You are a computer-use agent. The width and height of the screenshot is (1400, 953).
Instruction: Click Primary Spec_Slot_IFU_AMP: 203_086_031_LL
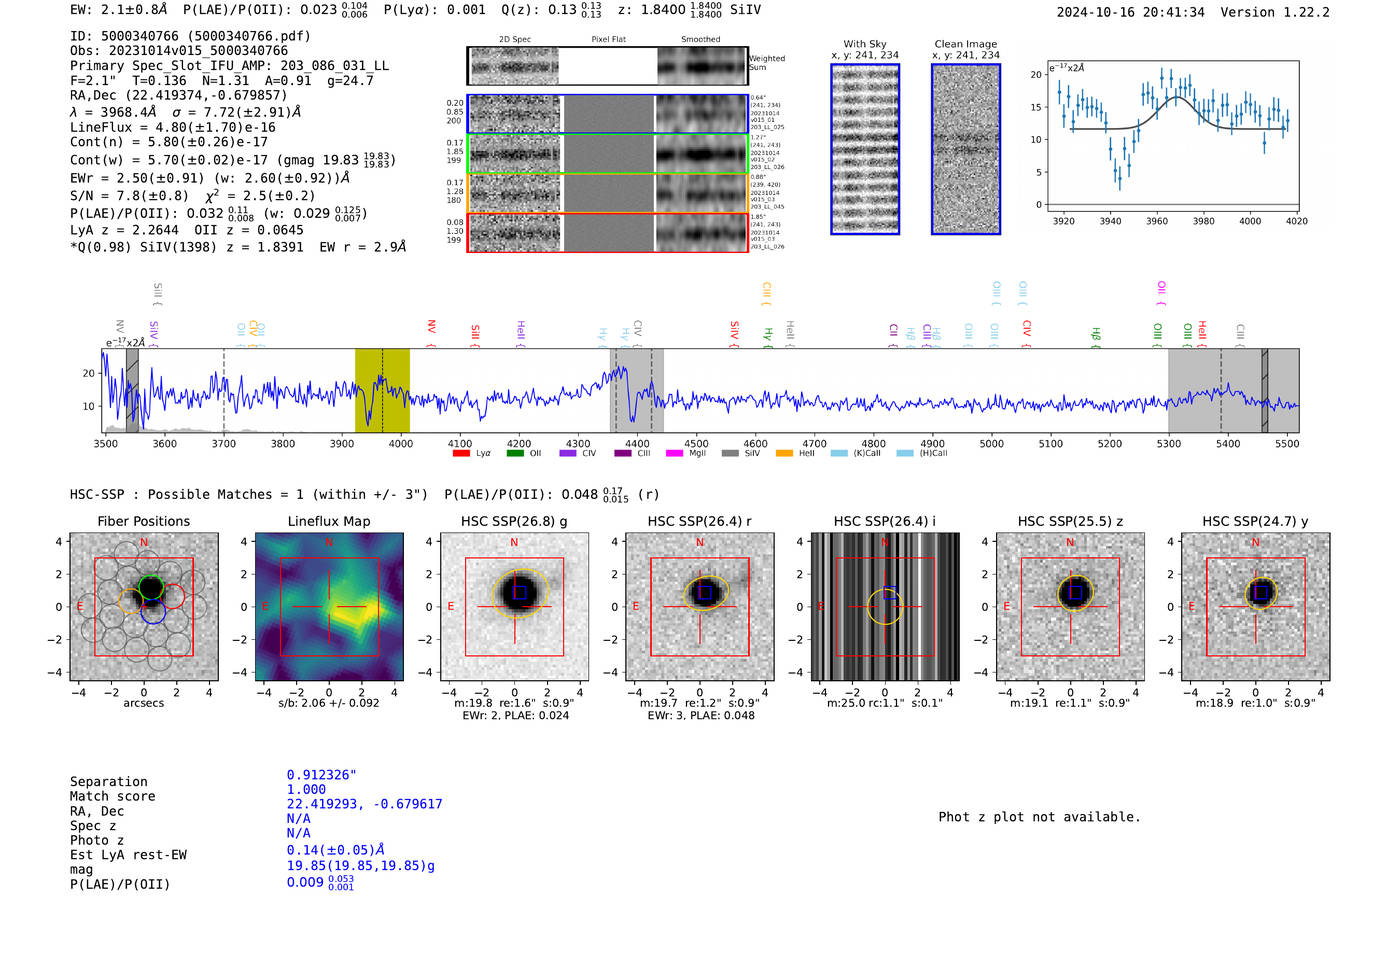pos(230,66)
